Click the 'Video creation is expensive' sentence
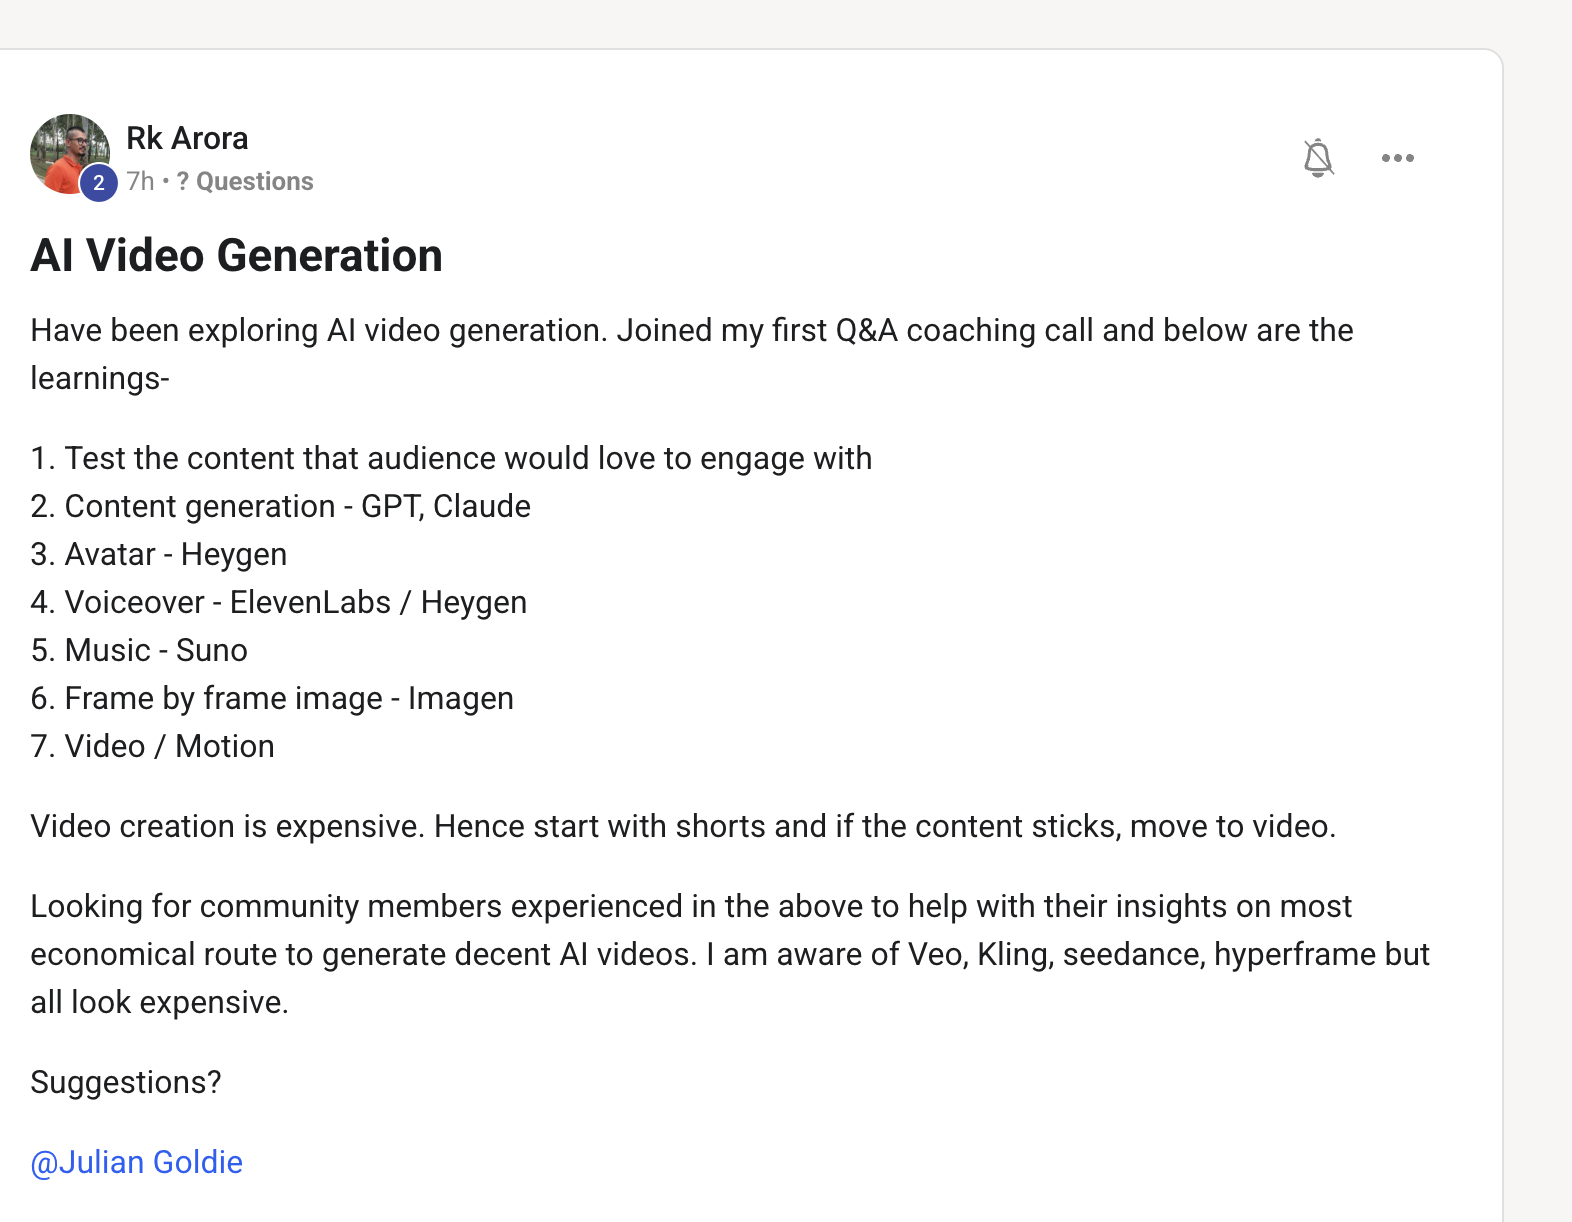The image size is (1572, 1222). 683,826
